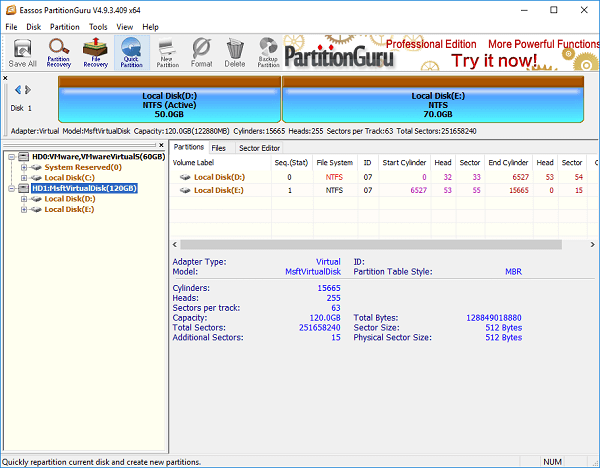Expand the Local Disk(C:) tree node
This screenshot has width=600, height=468.
click(x=24, y=178)
